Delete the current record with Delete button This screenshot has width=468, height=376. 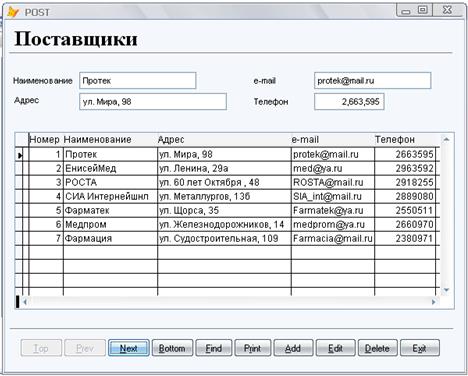(378, 348)
